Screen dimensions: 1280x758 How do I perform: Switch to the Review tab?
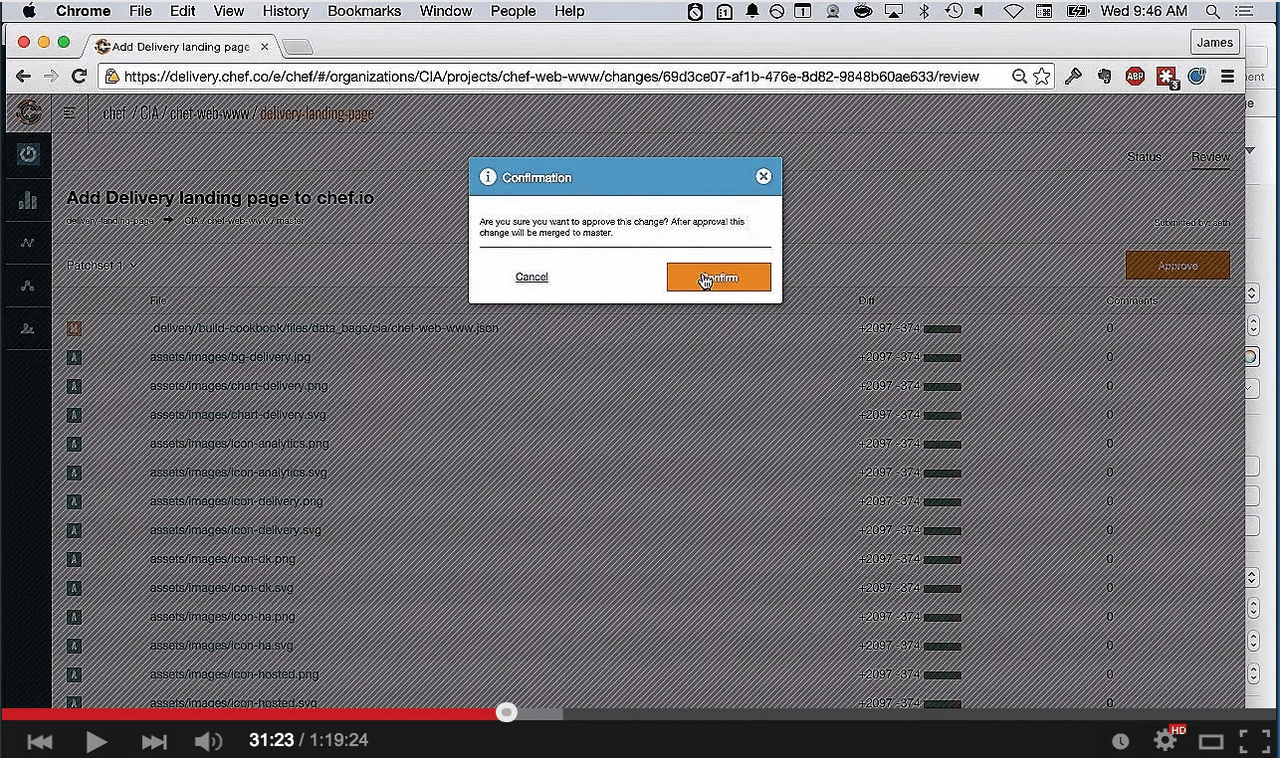1210,157
